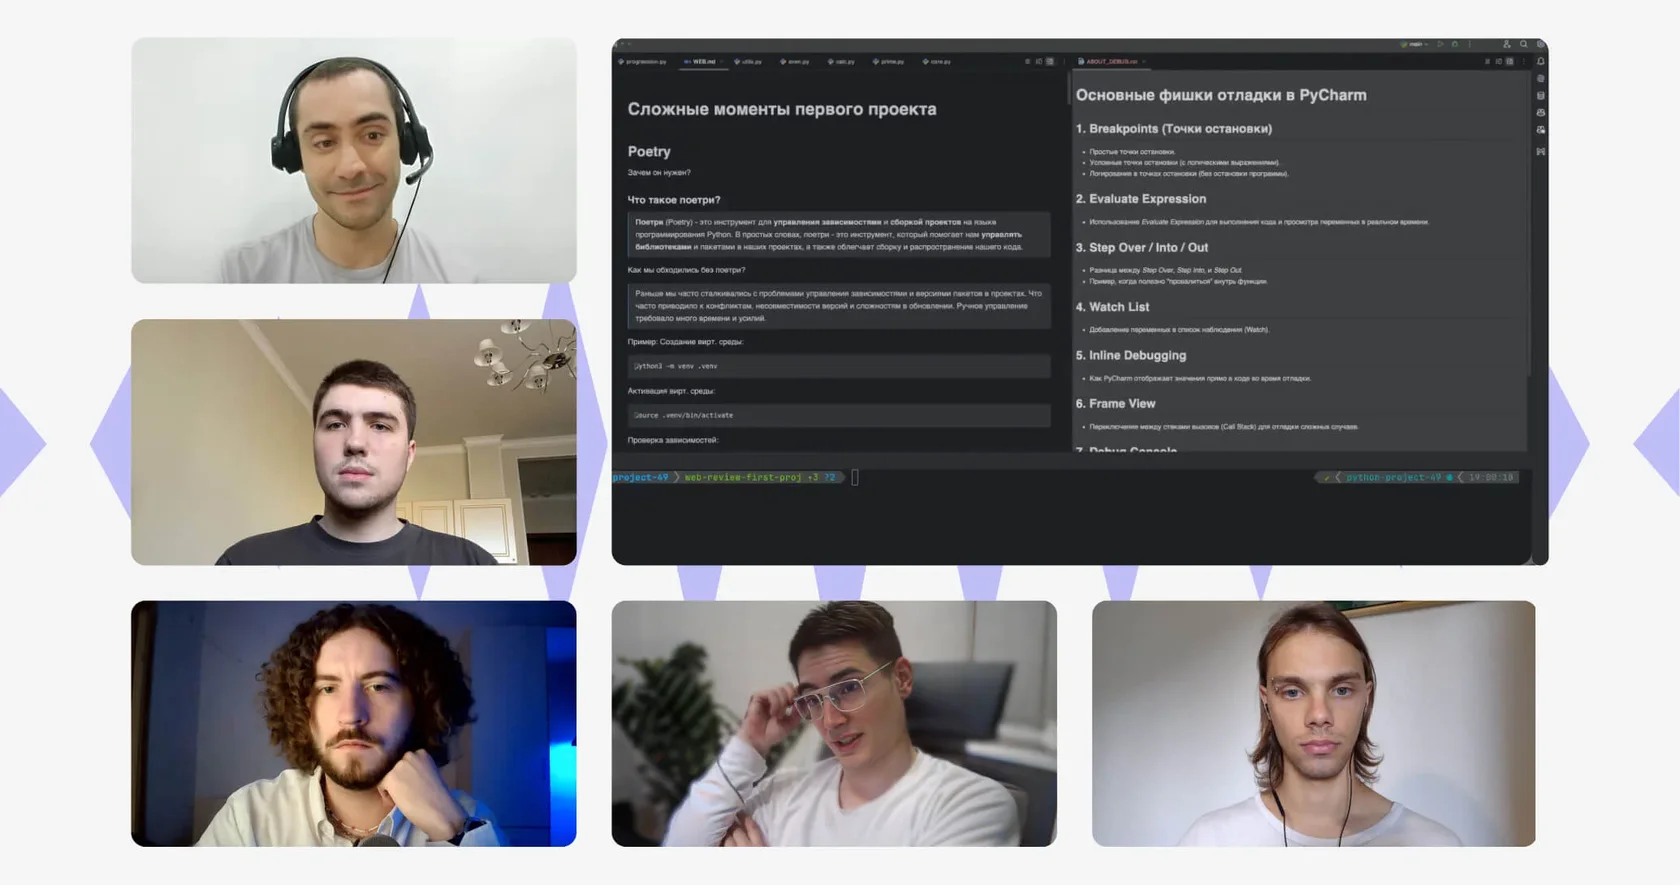
Task: Open the main run configuration dropdown
Action: (1415, 44)
